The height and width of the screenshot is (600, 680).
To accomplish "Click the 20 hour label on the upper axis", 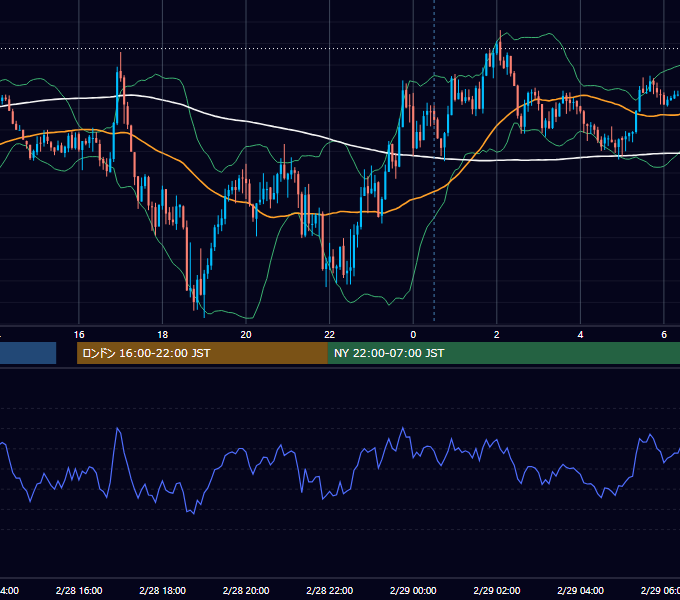I will point(246,335).
